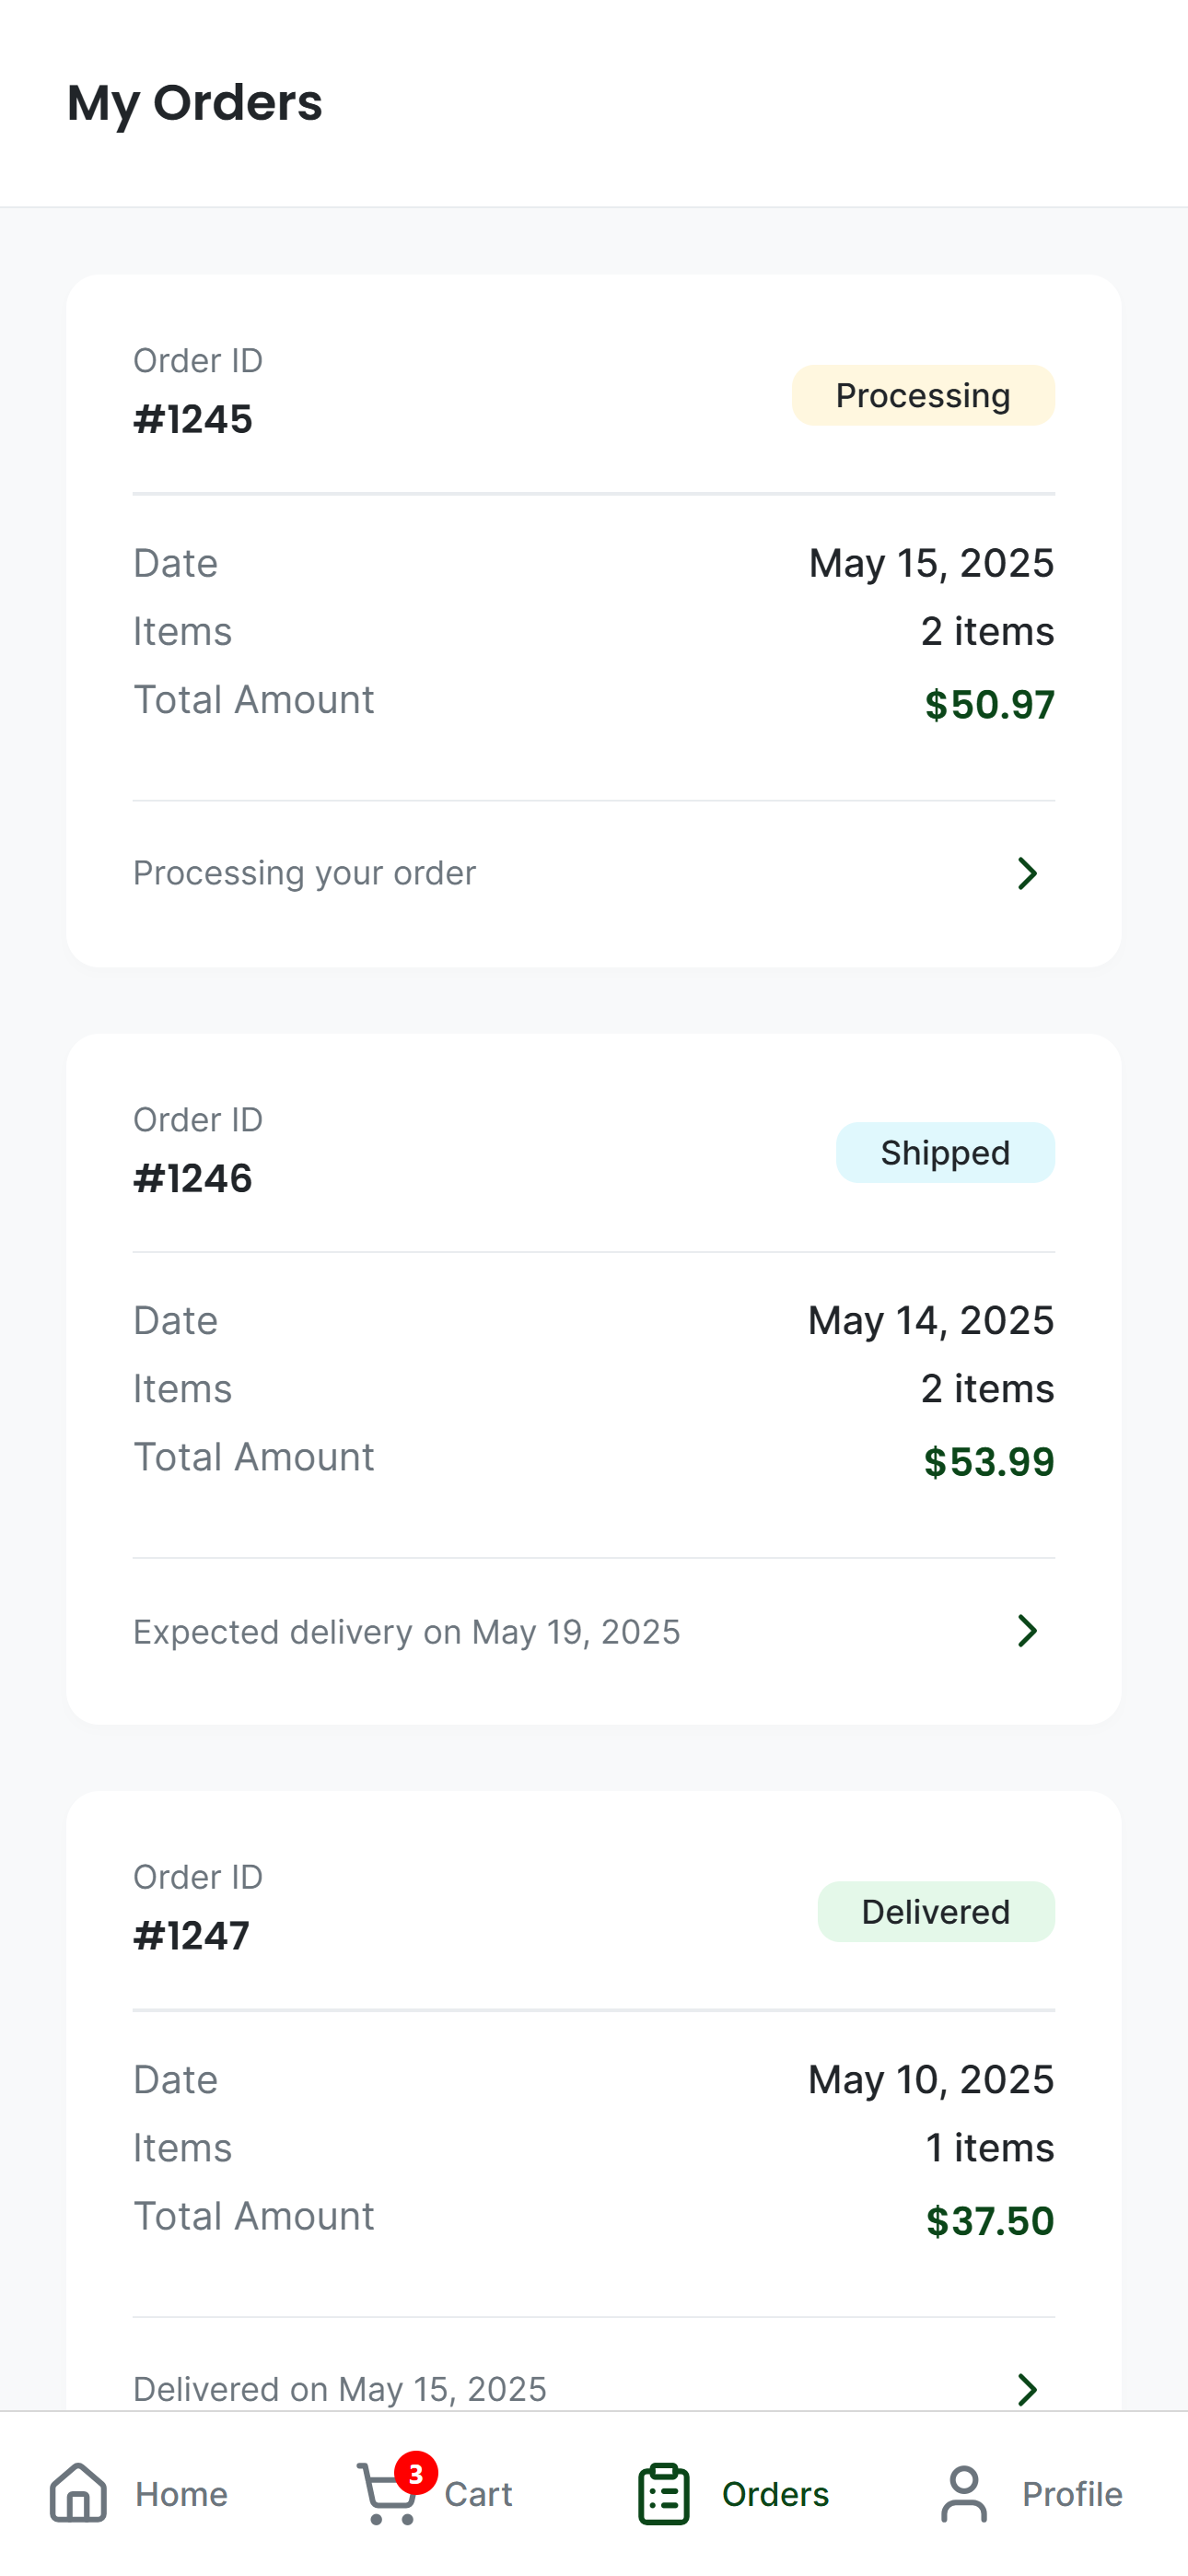Screen dimensions: 1188x2576
Task: Open the shopping cart icon
Action: pos(385,2495)
